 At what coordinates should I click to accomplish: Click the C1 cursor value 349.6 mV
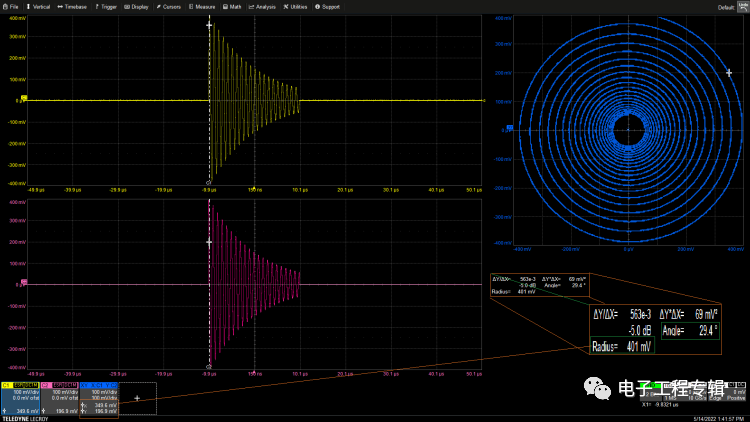pos(27,411)
